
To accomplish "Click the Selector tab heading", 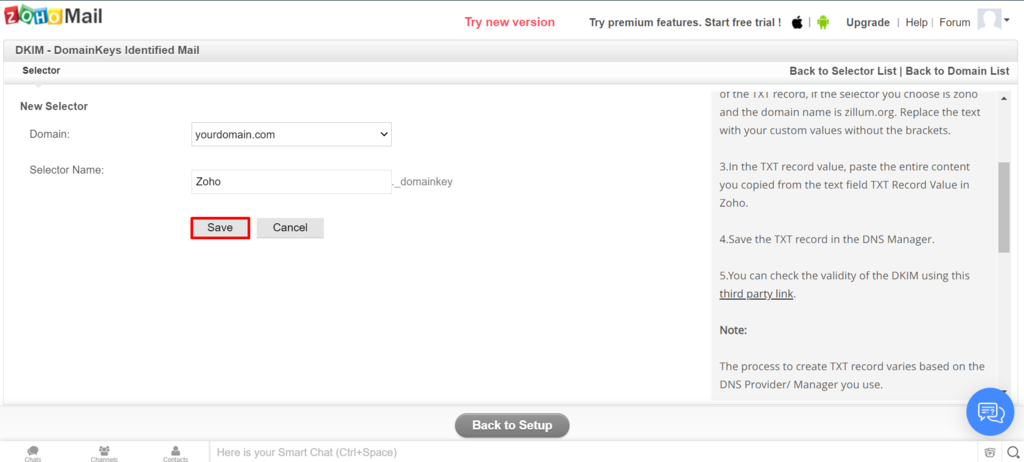I will click(41, 71).
